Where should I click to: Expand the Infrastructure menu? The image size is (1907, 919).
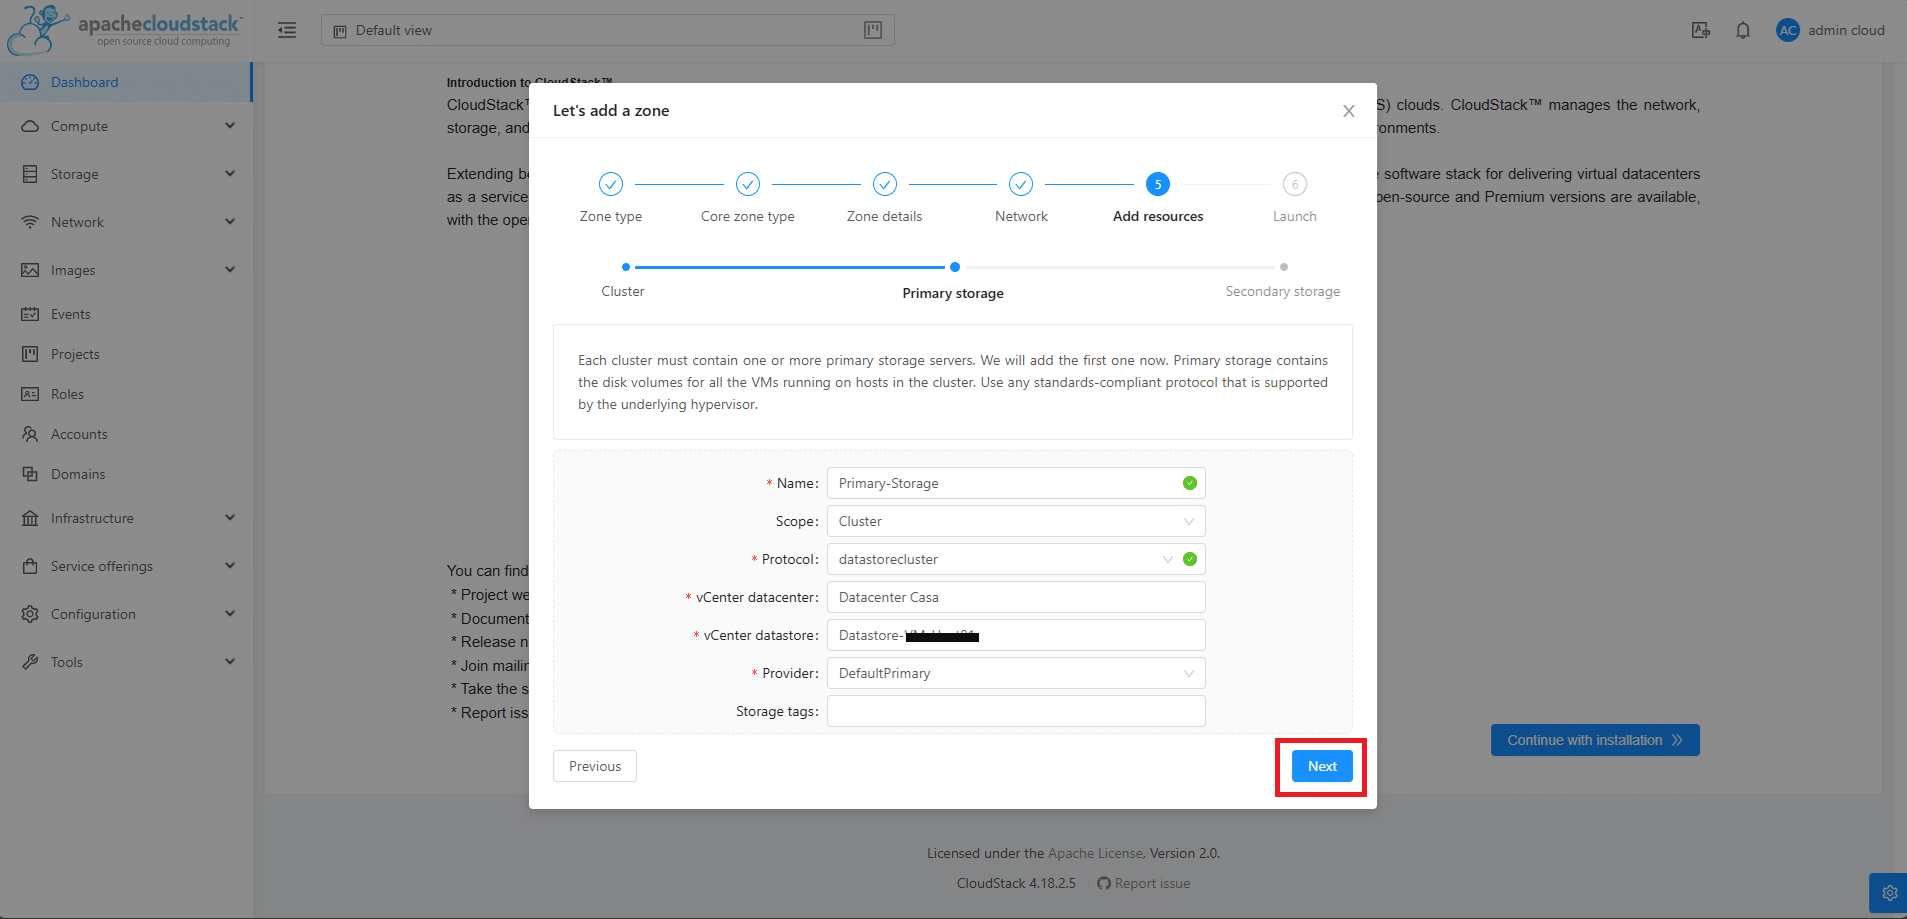126,518
